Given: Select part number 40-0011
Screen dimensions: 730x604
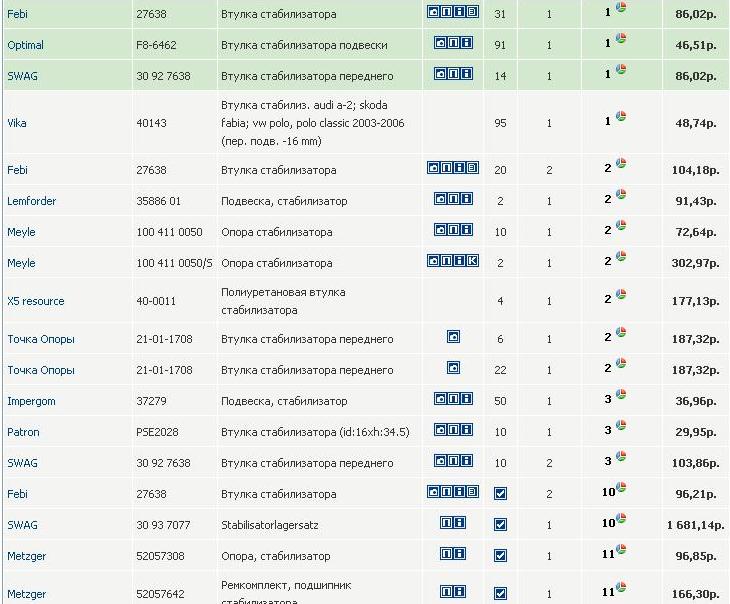Looking at the screenshot, I should [156, 301].
